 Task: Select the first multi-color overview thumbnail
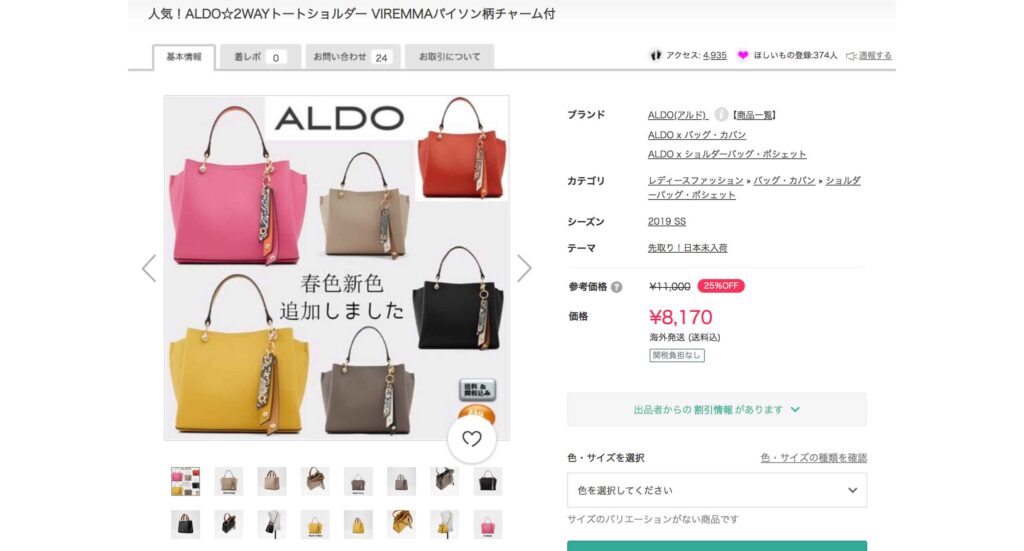click(x=185, y=481)
